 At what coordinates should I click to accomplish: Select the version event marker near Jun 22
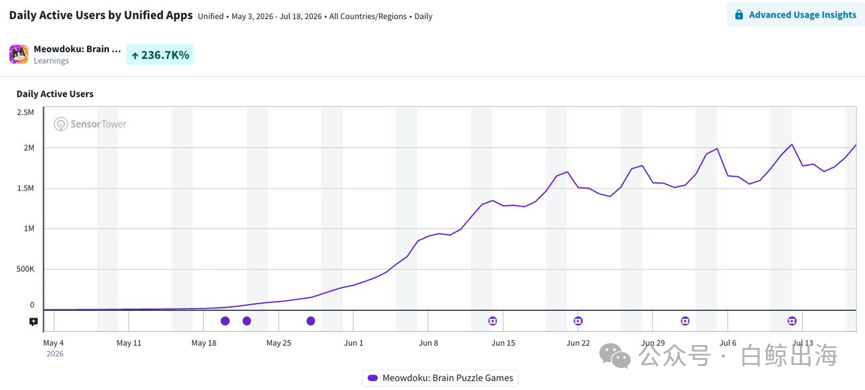pyautogui.click(x=578, y=321)
